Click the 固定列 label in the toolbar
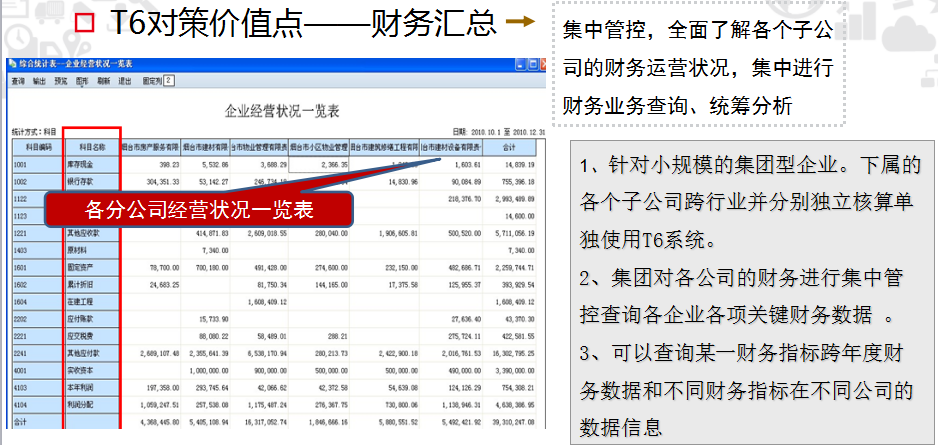Viewport: 938px width, 445px height. 153,81
